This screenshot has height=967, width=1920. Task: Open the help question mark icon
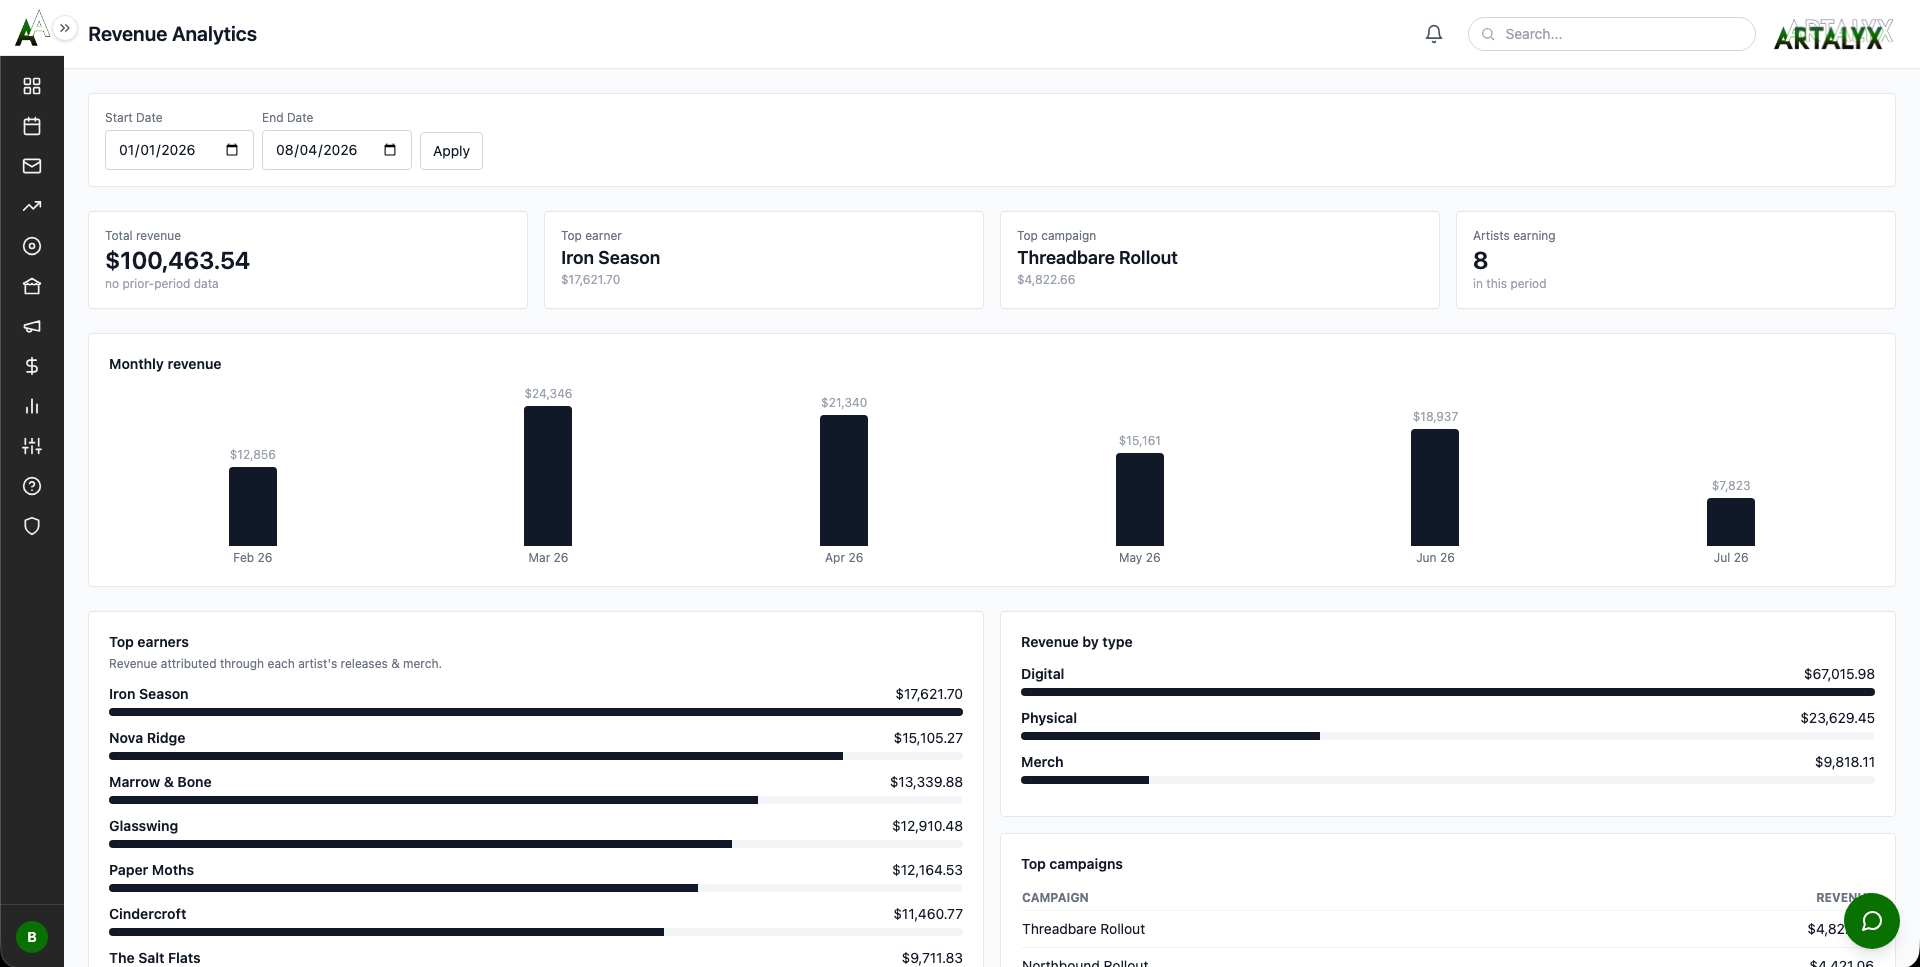pos(32,486)
